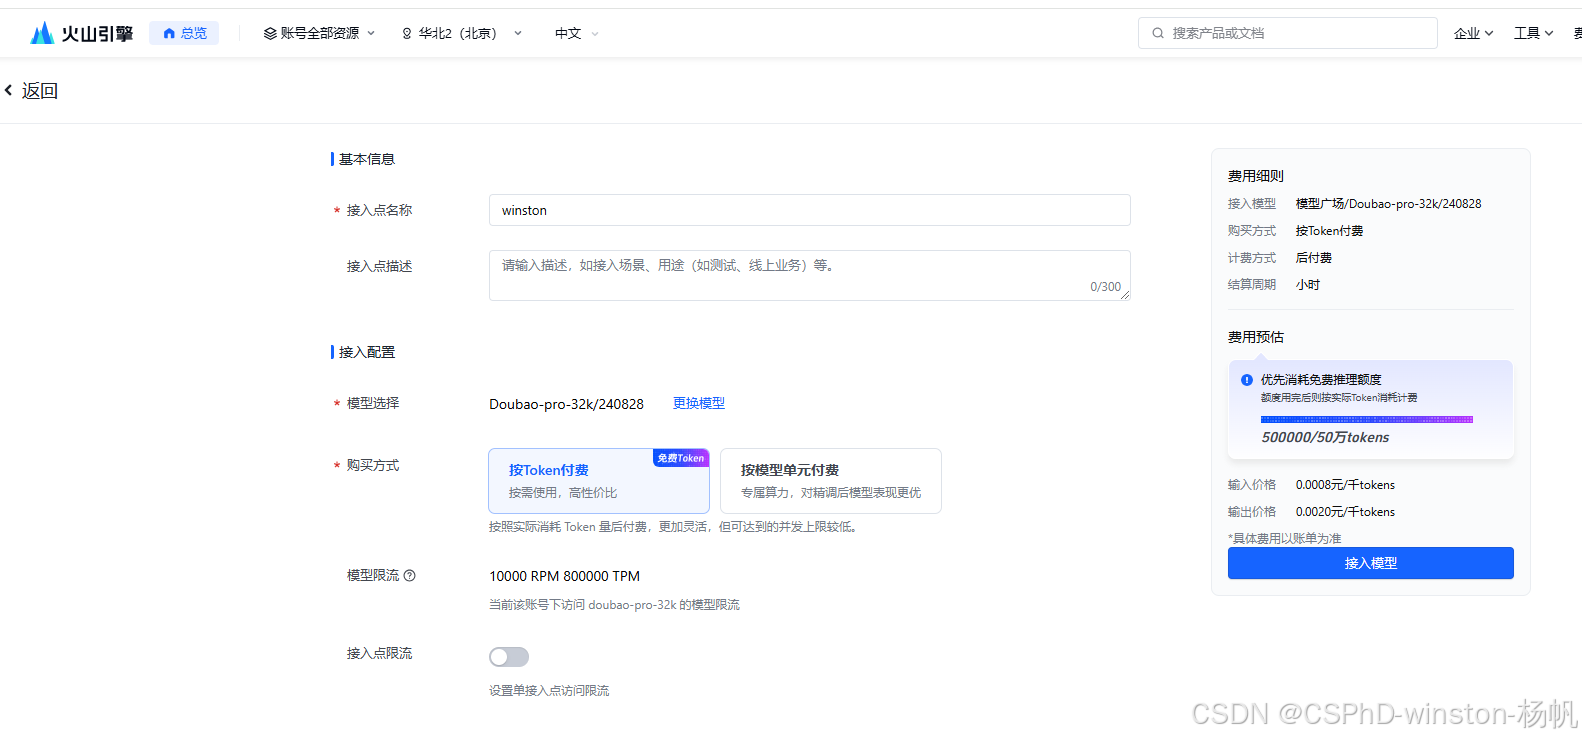
Task: Click the 0.0008元/千tokens input price
Action: 1345,484
